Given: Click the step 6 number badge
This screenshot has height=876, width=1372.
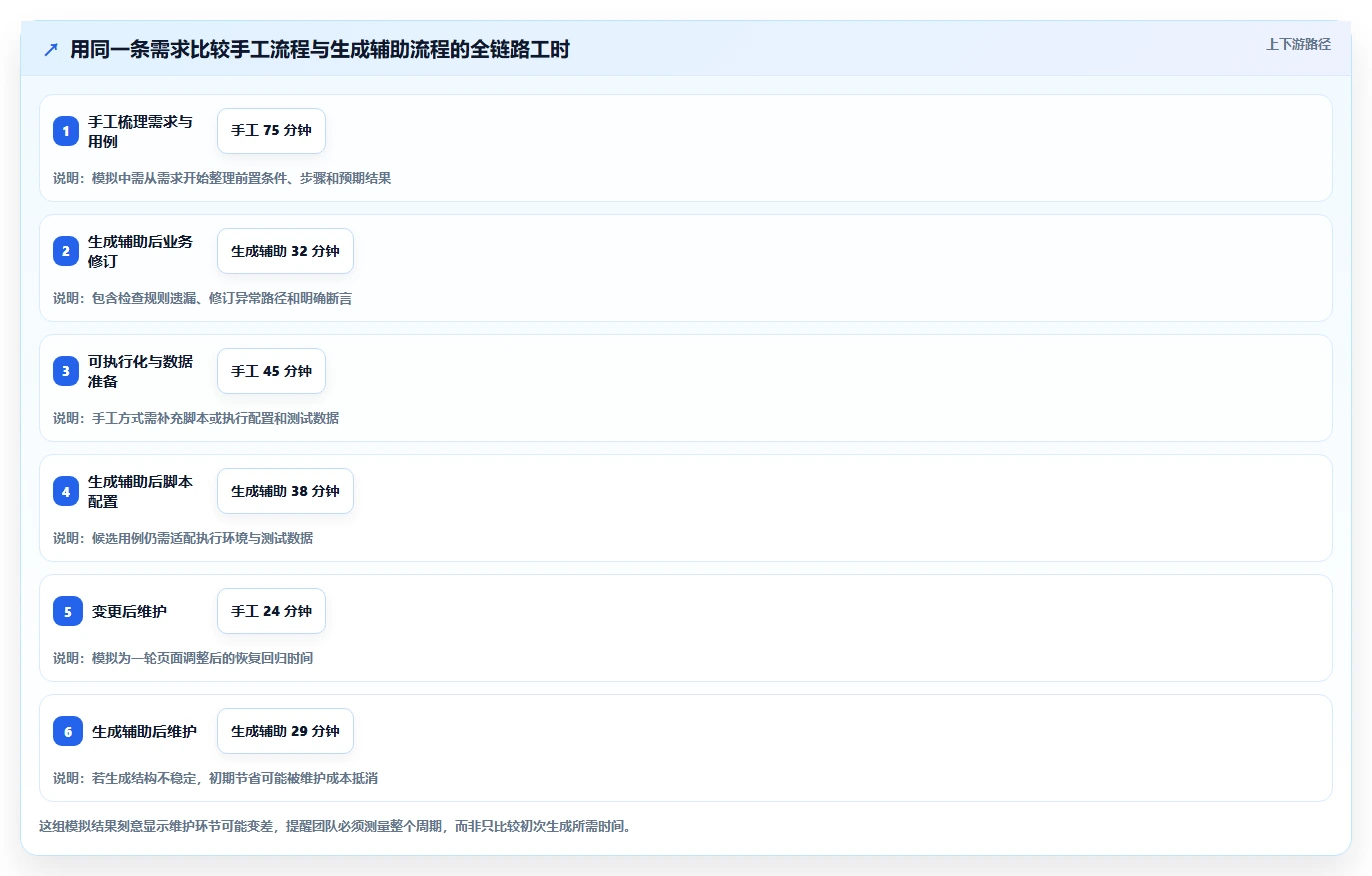Looking at the screenshot, I should pyautogui.click(x=68, y=731).
